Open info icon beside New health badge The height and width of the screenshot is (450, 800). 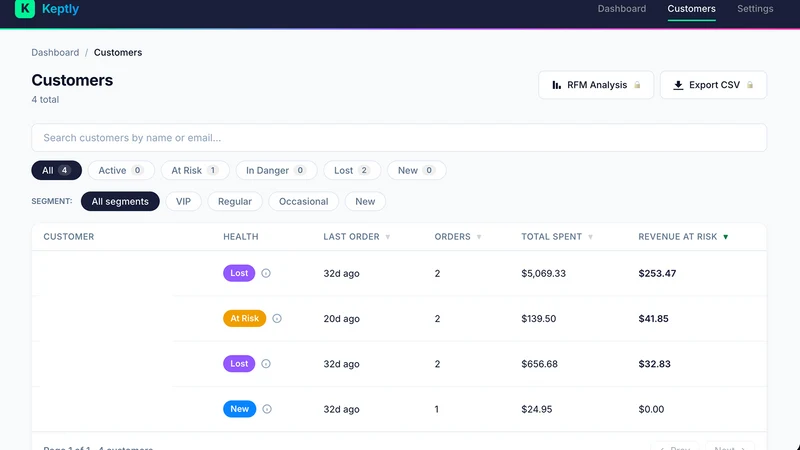pos(267,409)
